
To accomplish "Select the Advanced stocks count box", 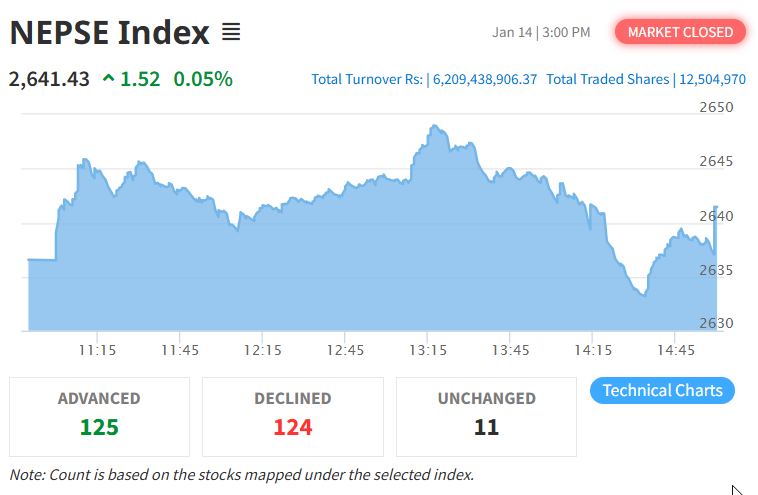I will point(99,416).
